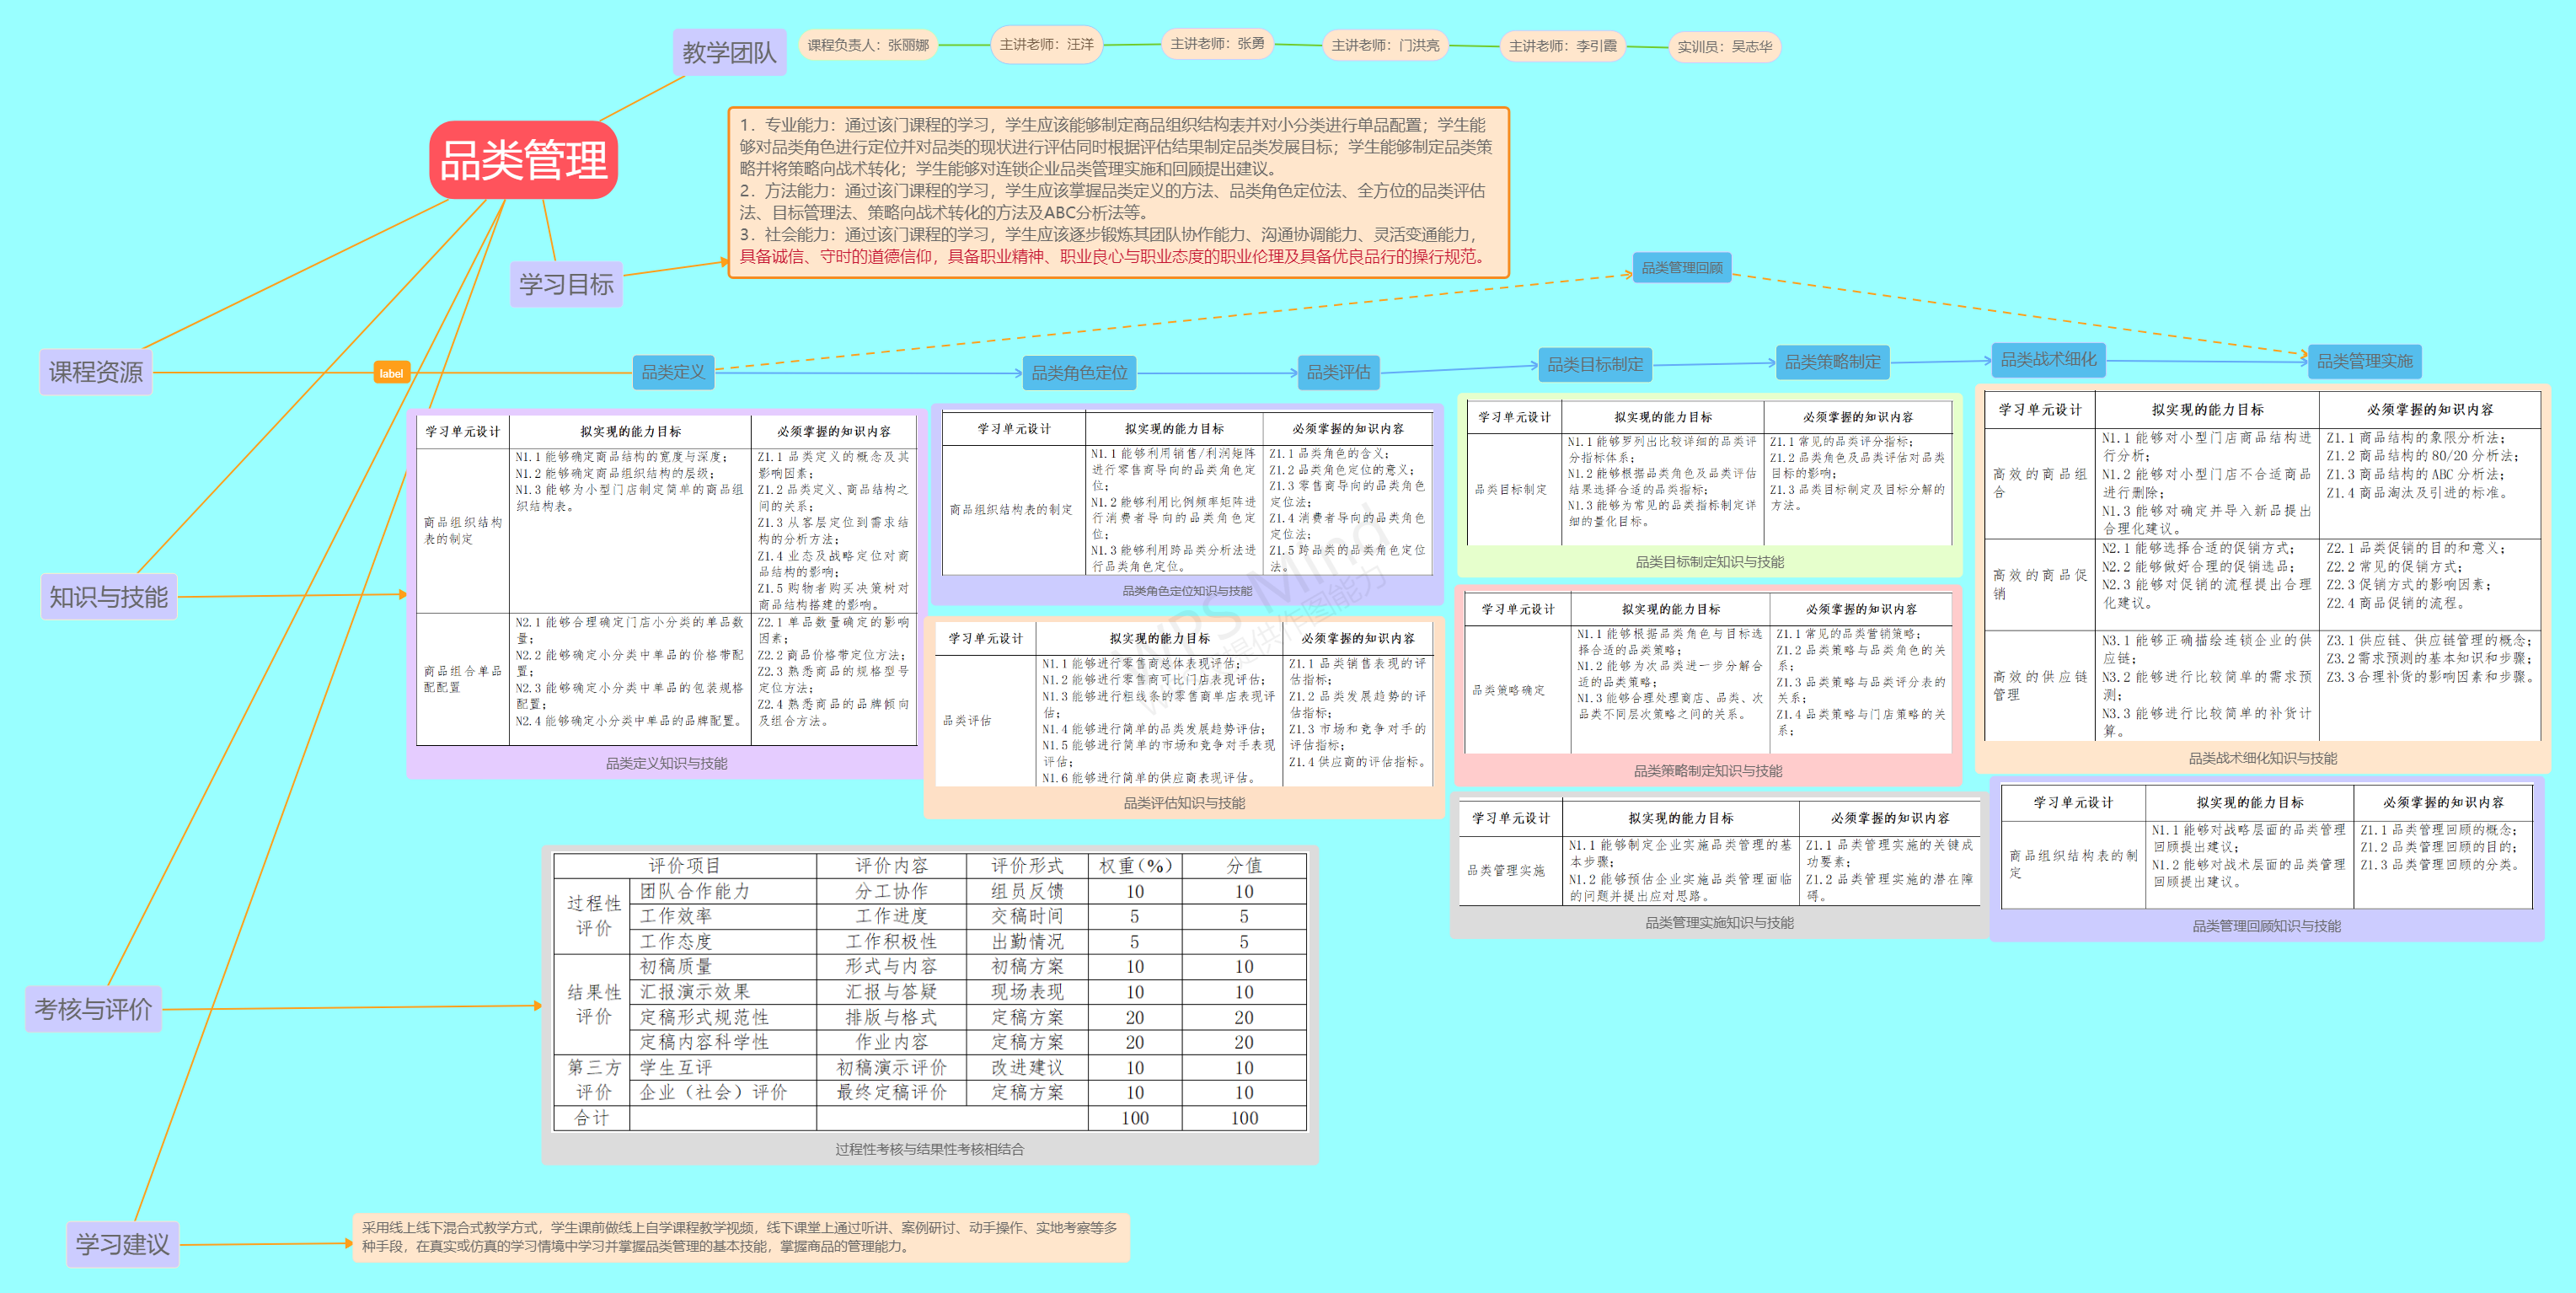This screenshot has width=2576, height=1293.
Task: Click the 主讲老师：汪洋 node
Action: point(1046,45)
